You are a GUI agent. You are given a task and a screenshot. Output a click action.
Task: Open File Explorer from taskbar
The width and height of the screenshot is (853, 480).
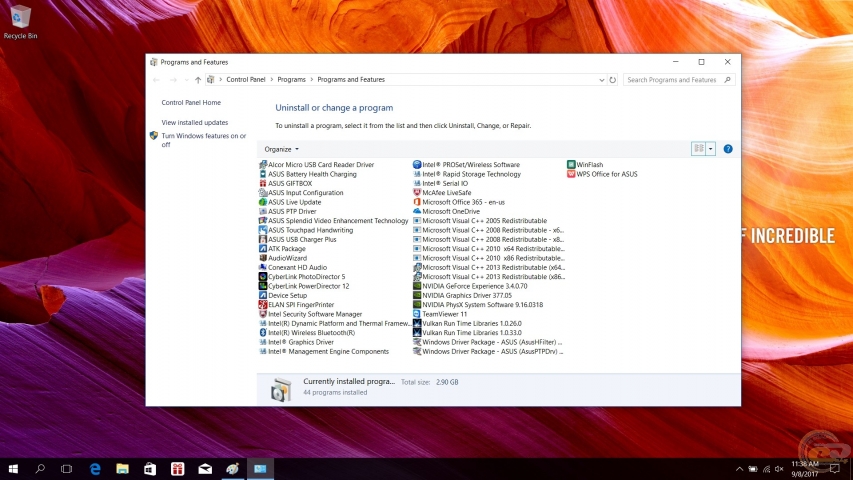[x=122, y=469]
